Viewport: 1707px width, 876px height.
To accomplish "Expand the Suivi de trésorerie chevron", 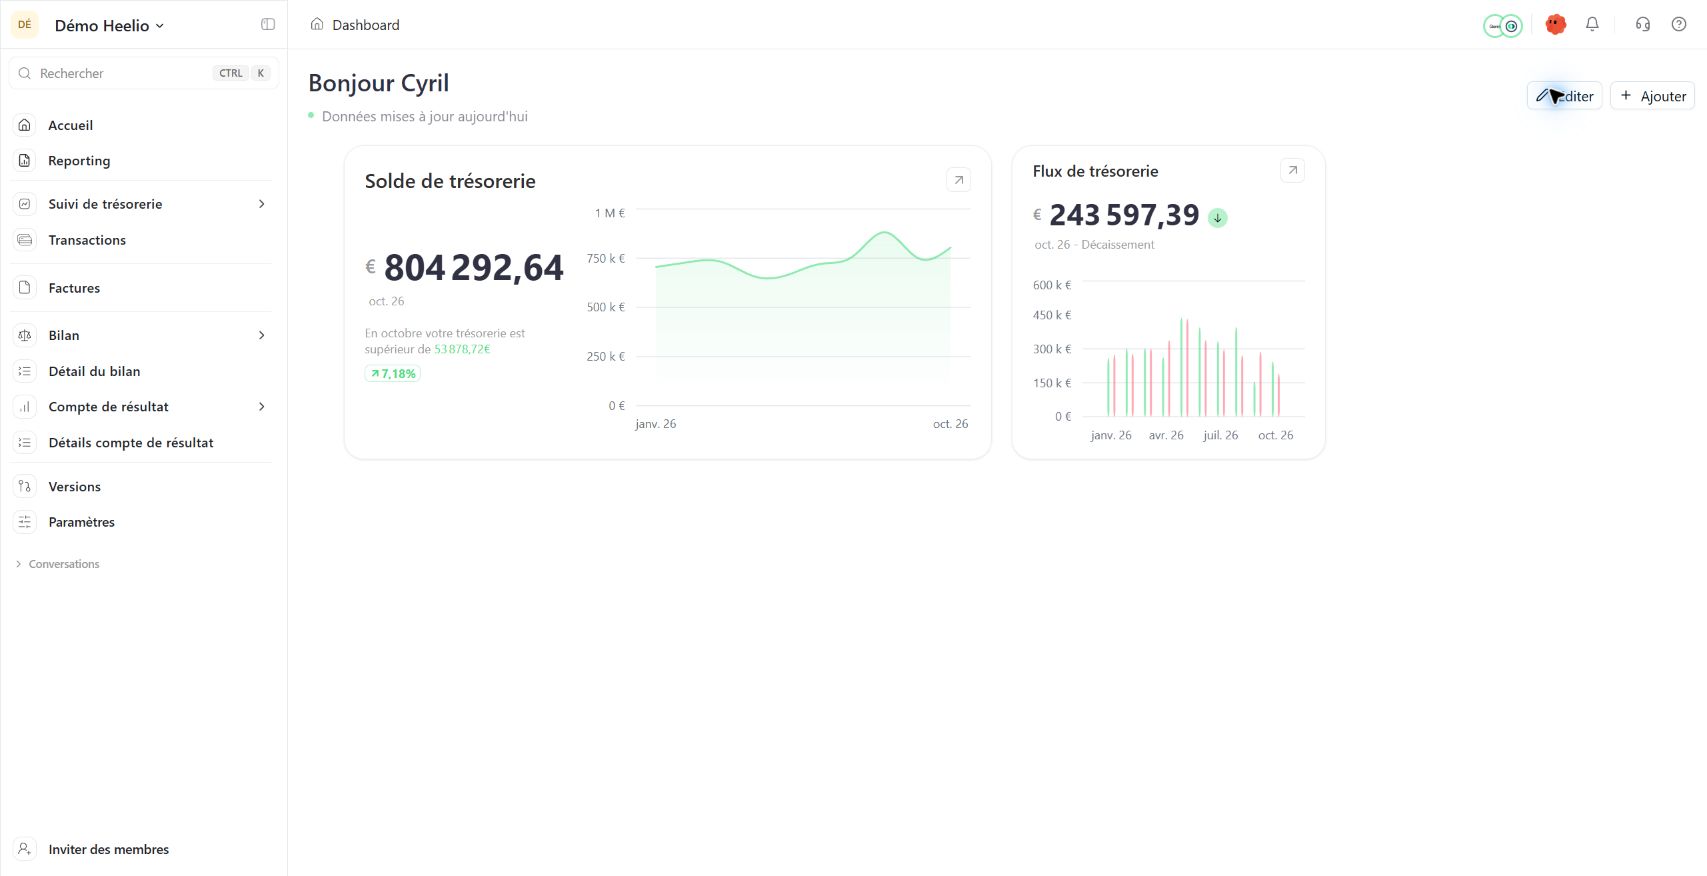I will pyautogui.click(x=262, y=204).
